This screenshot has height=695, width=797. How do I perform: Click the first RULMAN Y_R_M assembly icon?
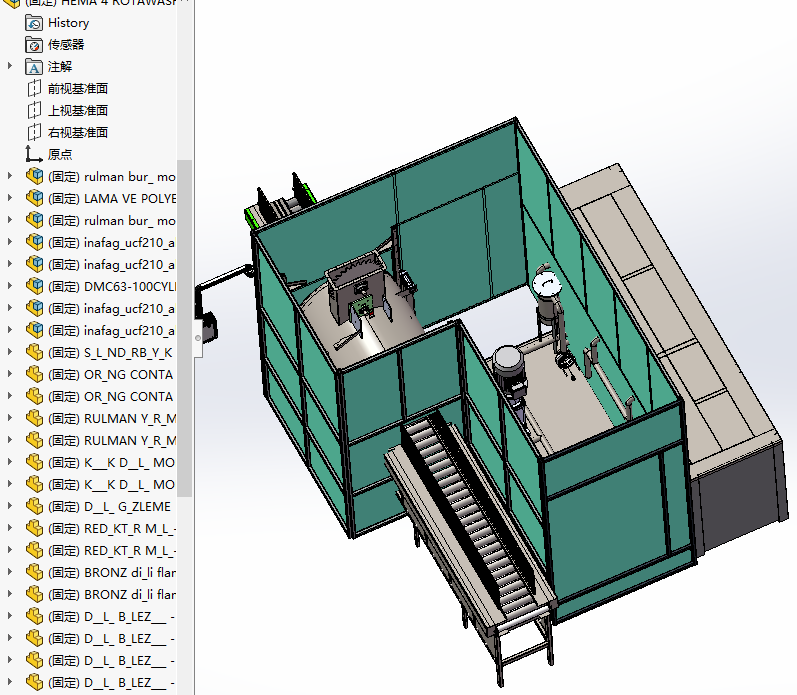click(35, 418)
